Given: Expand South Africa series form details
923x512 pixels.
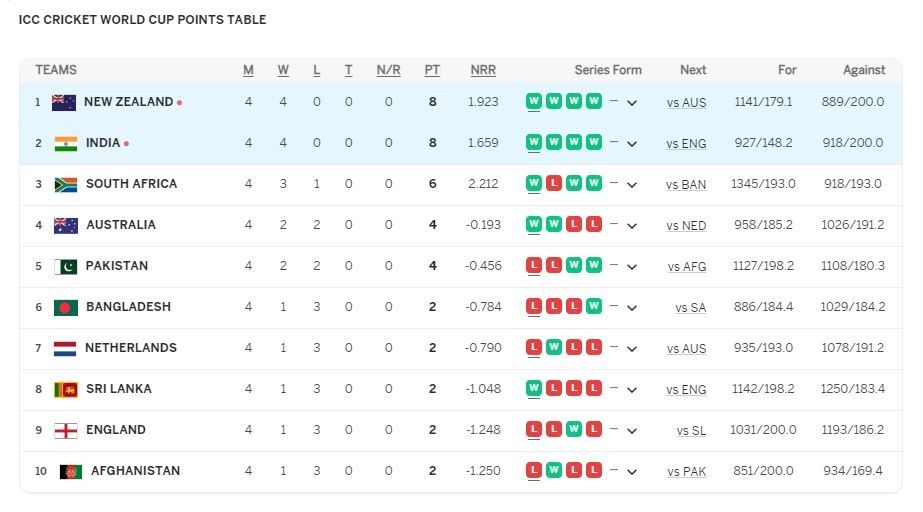Looking at the screenshot, I should point(632,185).
